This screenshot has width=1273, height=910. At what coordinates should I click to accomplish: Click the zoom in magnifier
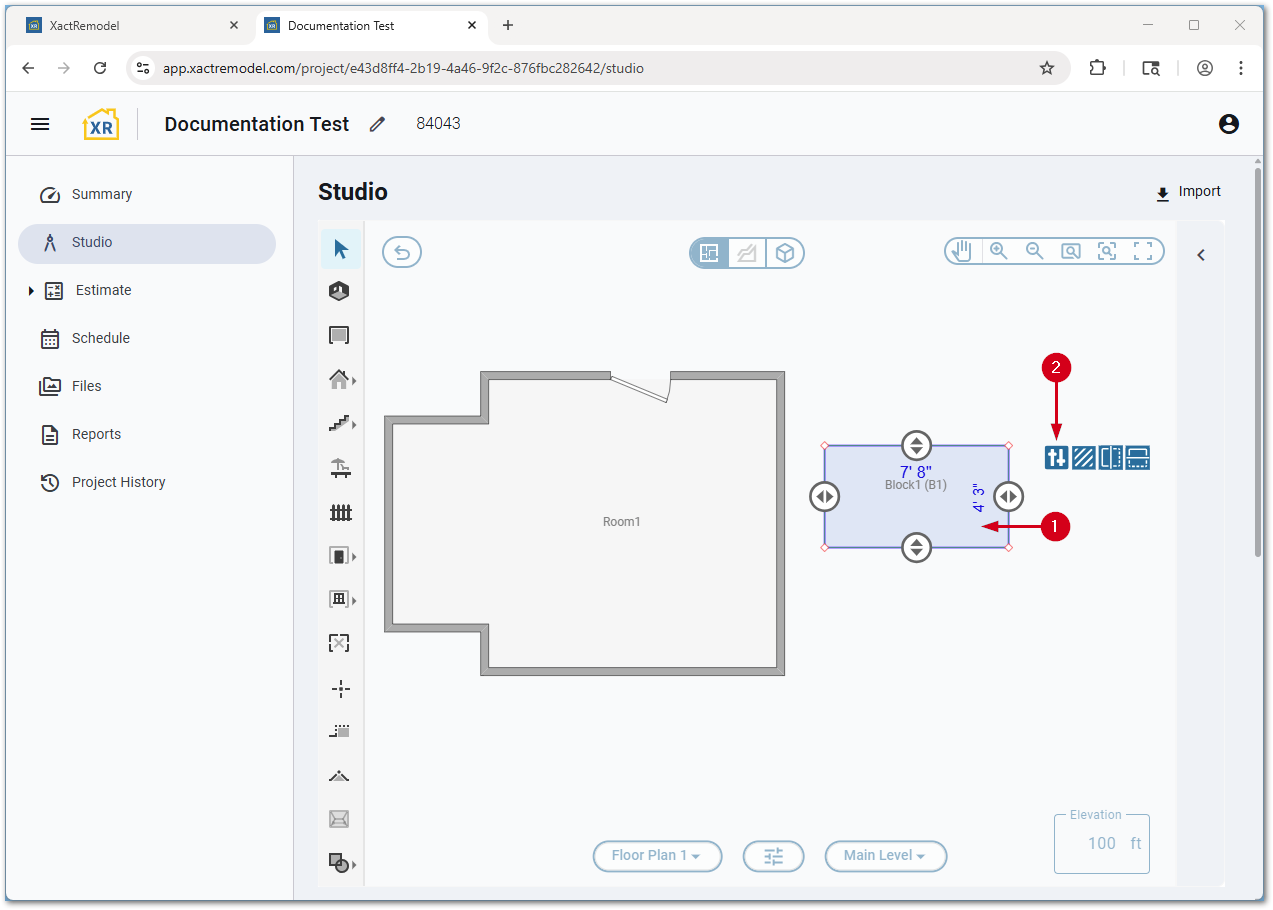998,252
